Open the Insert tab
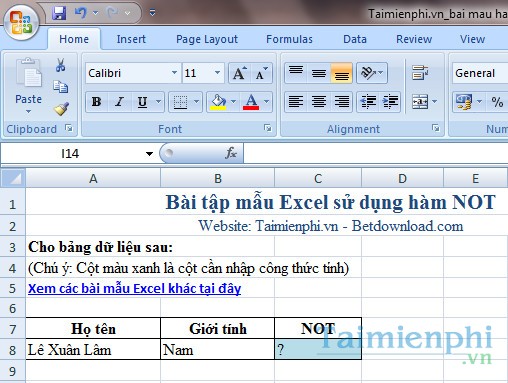Image resolution: width=508 pixels, height=383 pixels. coord(131,39)
